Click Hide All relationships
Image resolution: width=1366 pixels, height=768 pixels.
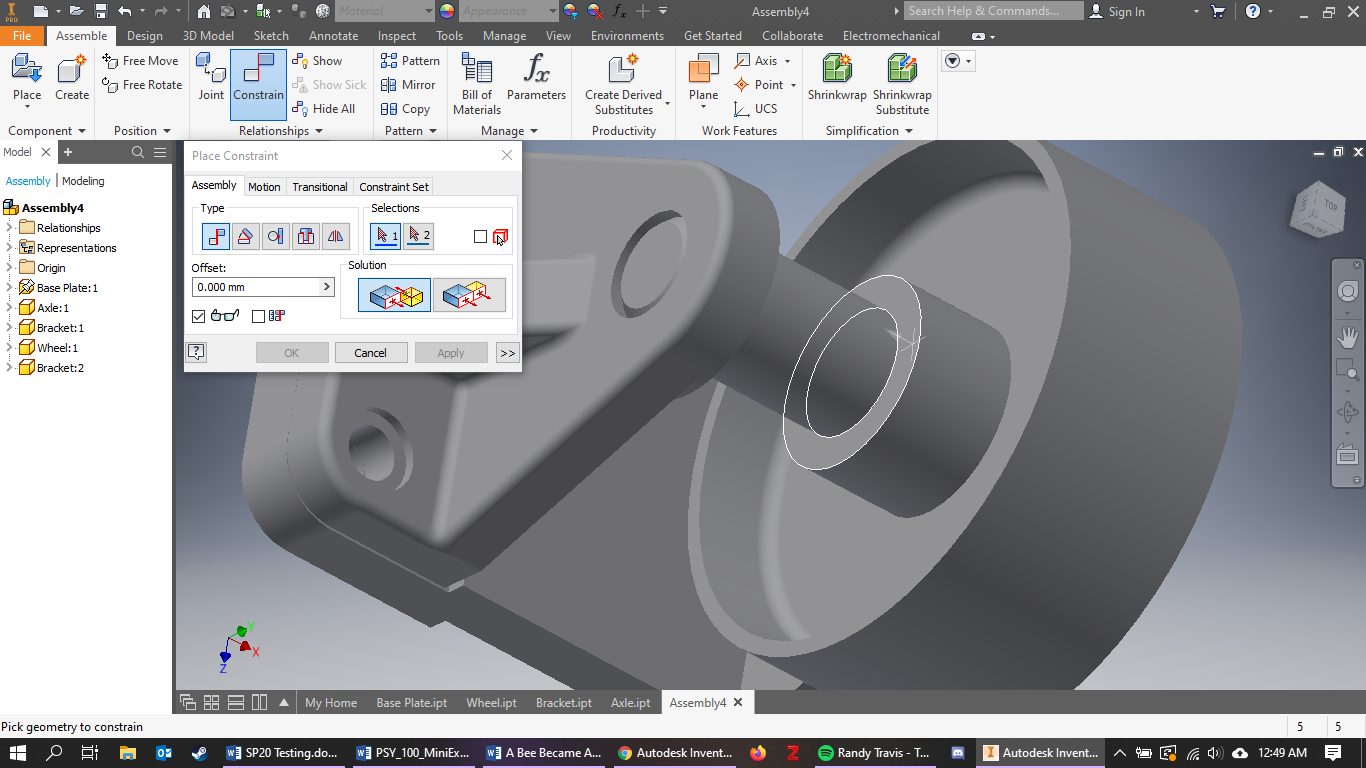(x=324, y=109)
